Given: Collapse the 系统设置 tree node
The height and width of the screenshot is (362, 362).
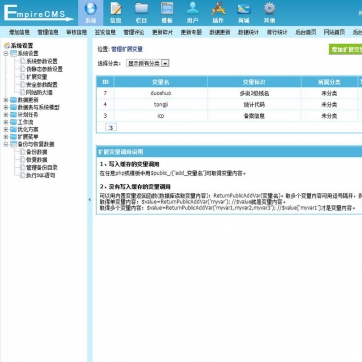Looking at the screenshot, I should (x=6, y=53).
